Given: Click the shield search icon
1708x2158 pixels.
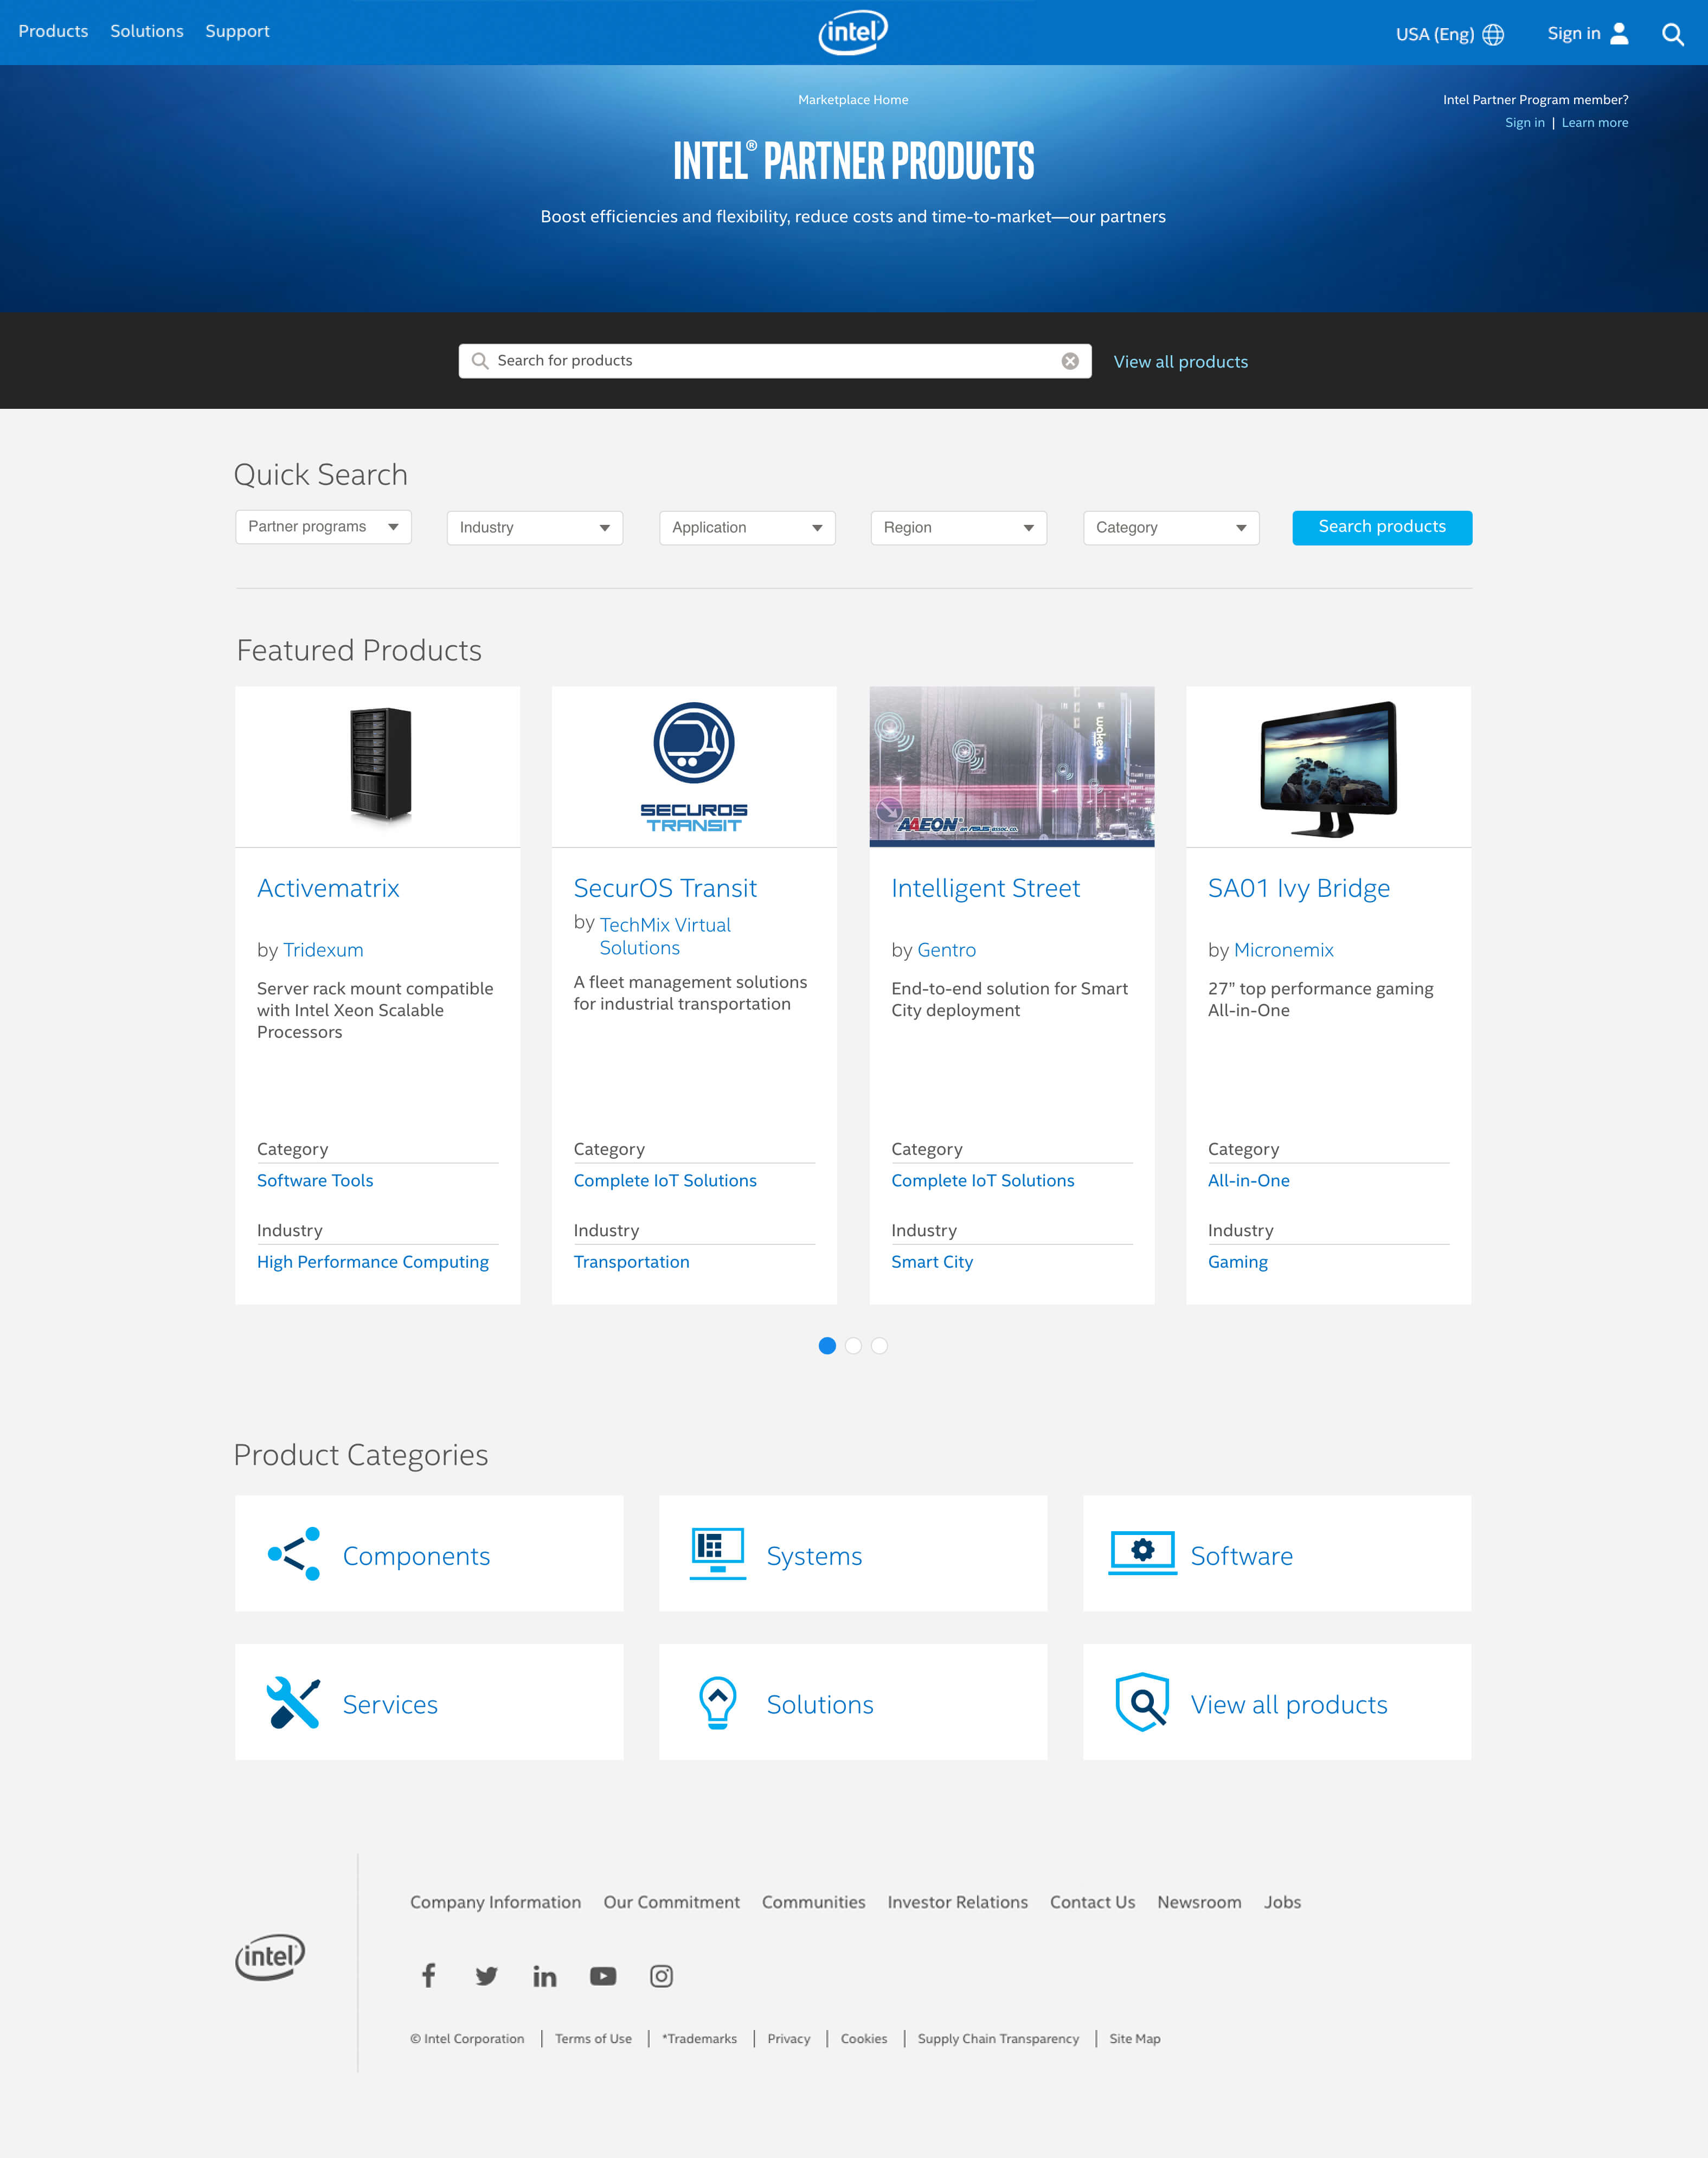Looking at the screenshot, I should 1142,1702.
